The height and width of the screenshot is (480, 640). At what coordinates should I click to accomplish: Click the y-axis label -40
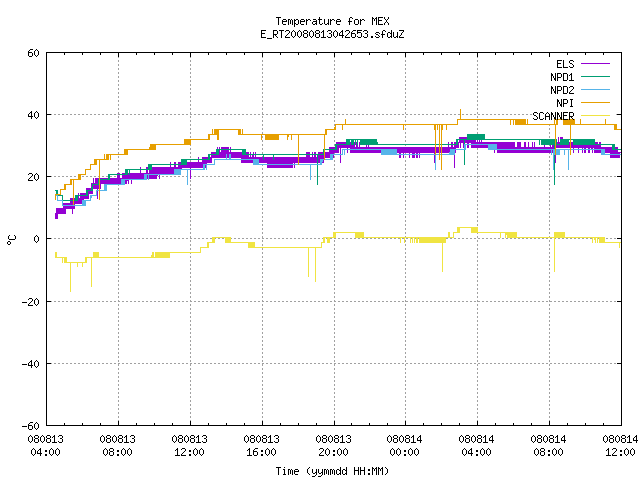coord(31,364)
